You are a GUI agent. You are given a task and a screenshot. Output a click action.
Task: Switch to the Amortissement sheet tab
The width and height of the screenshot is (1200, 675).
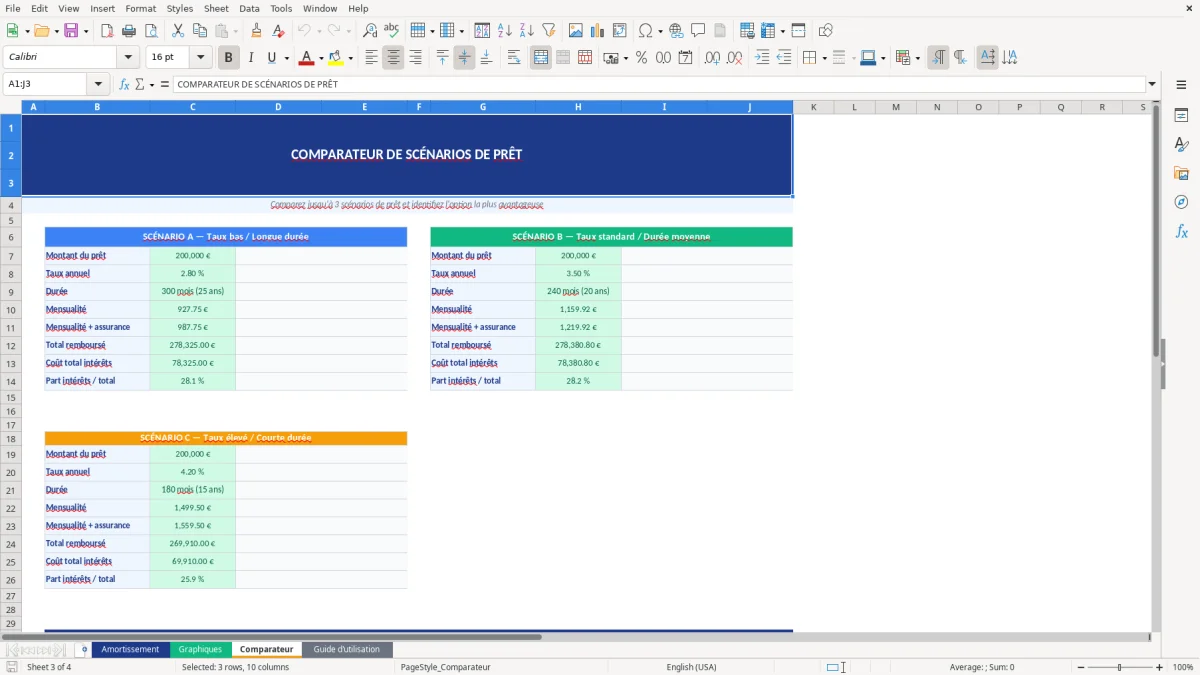coord(130,649)
